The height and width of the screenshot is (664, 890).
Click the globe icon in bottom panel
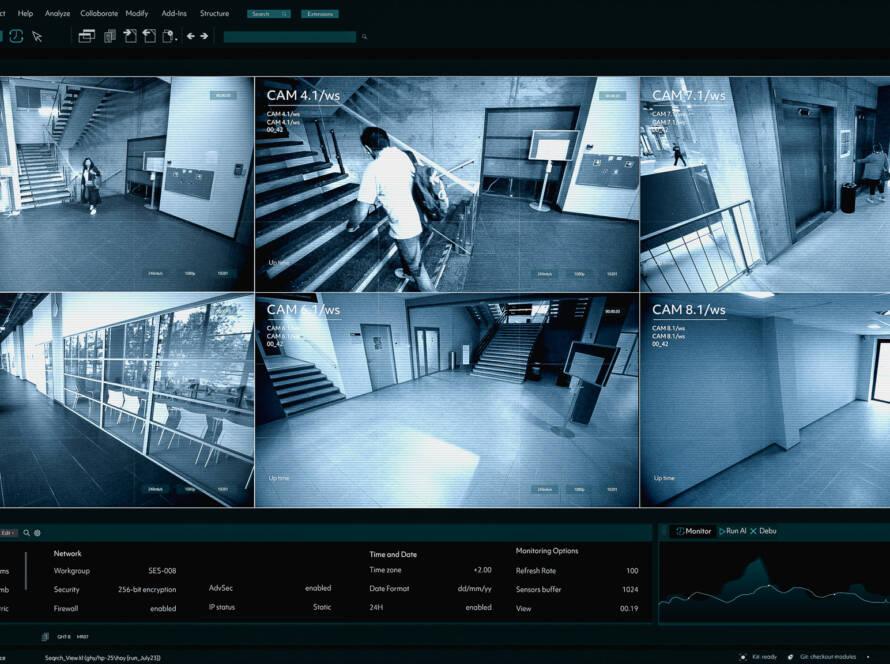(38, 533)
